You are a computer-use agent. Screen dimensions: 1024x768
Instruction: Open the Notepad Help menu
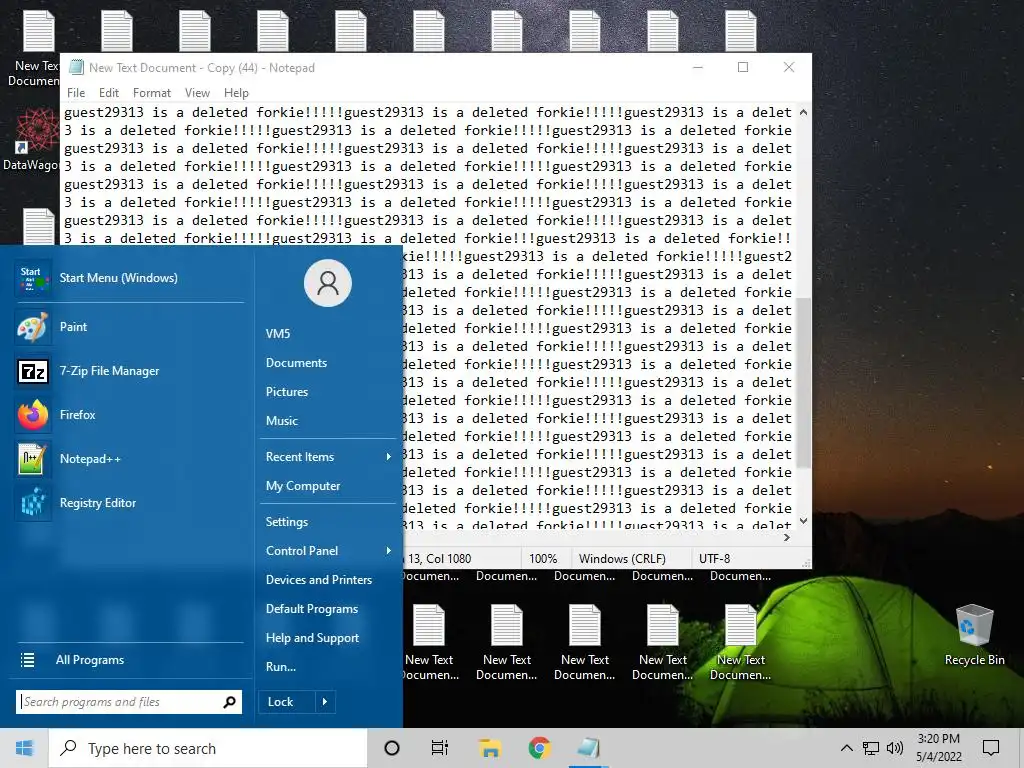pyautogui.click(x=236, y=93)
